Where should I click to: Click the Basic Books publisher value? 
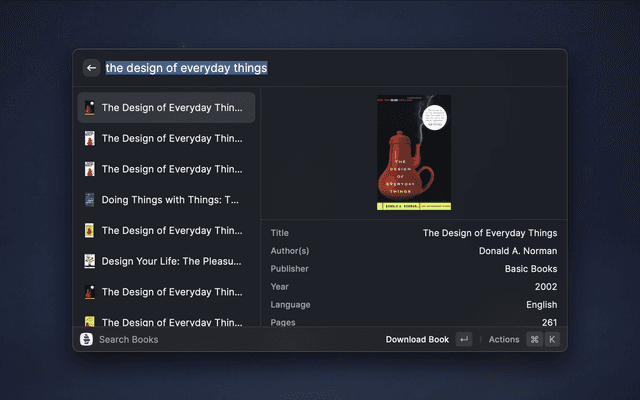pyautogui.click(x=529, y=269)
